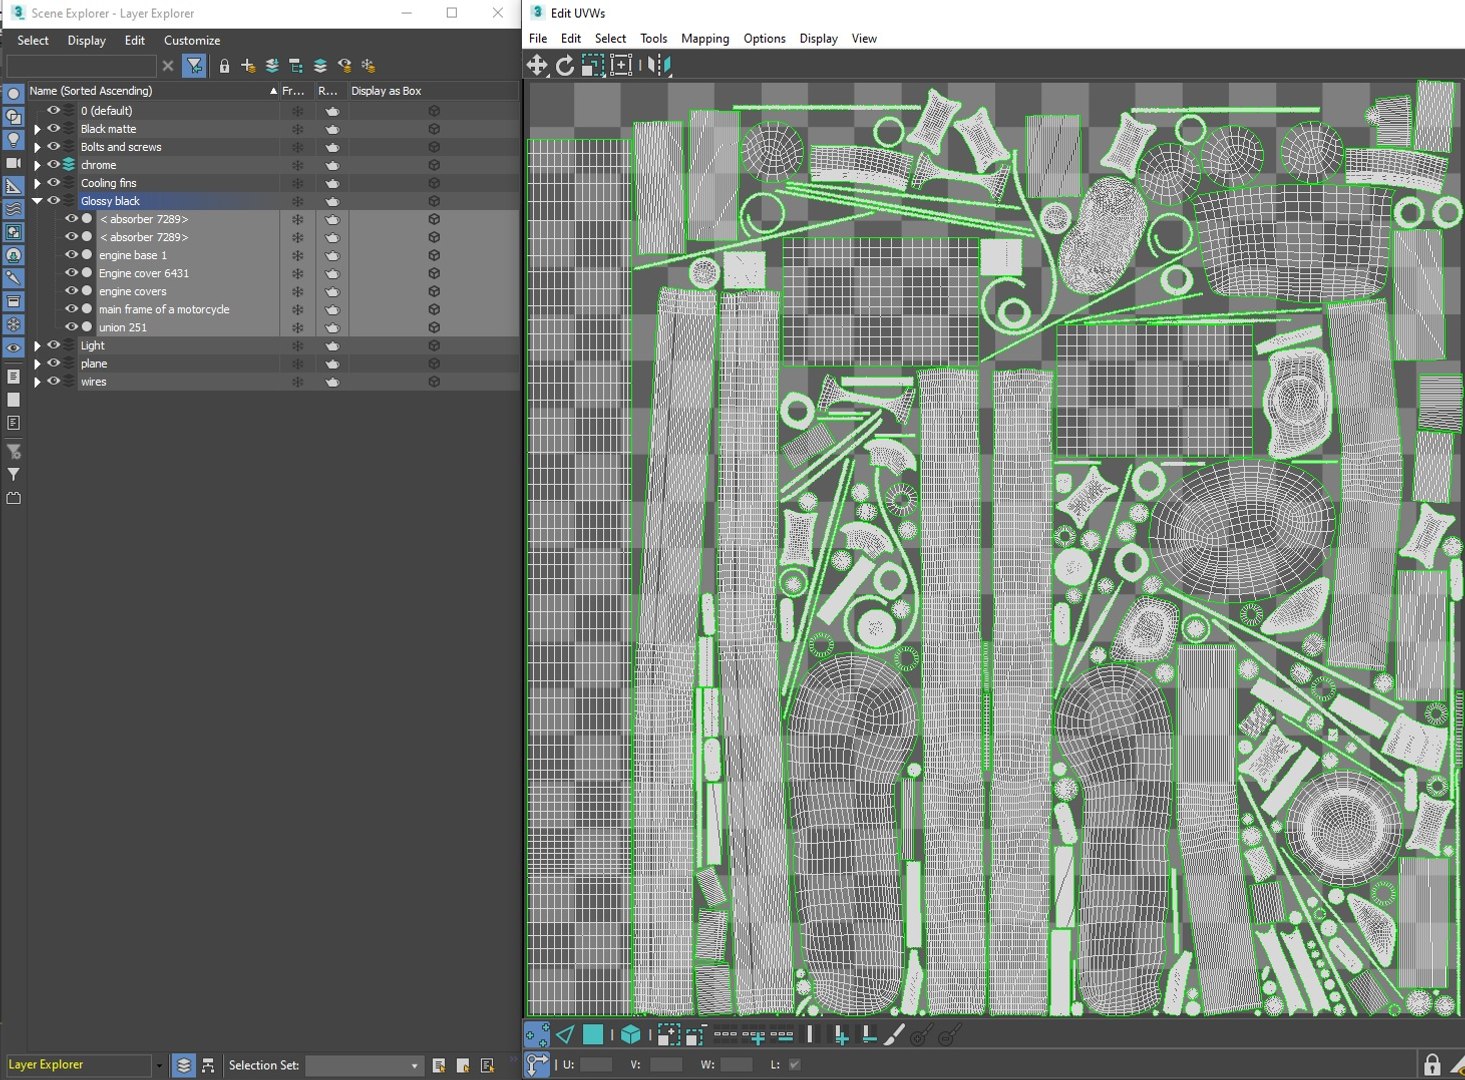Image resolution: width=1465 pixels, height=1080 pixels.
Task: Collapse the Glossy black layer
Action: tap(37, 201)
